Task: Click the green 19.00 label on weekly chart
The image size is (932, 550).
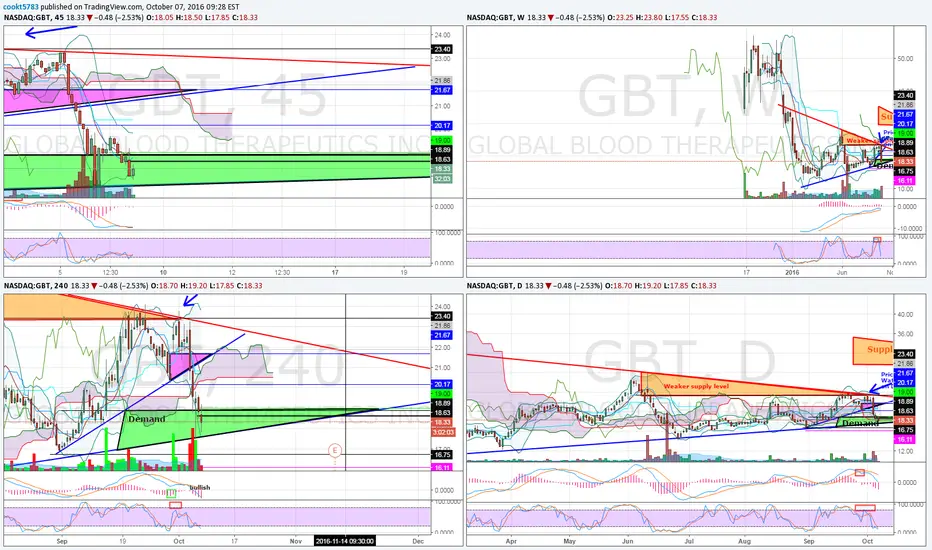Action: click(905, 133)
